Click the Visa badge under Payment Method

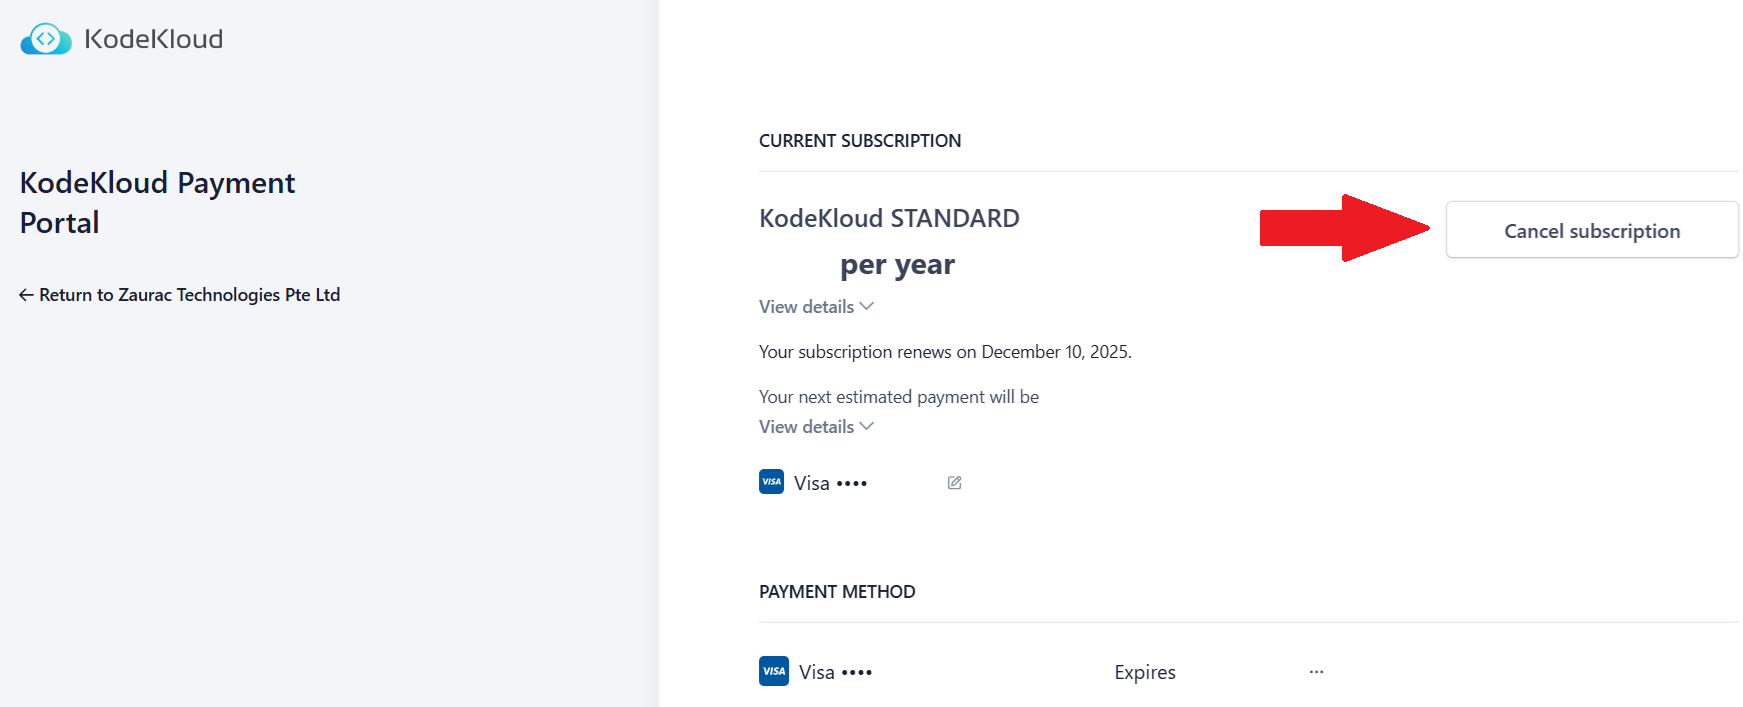pyautogui.click(x=774, y=671)
